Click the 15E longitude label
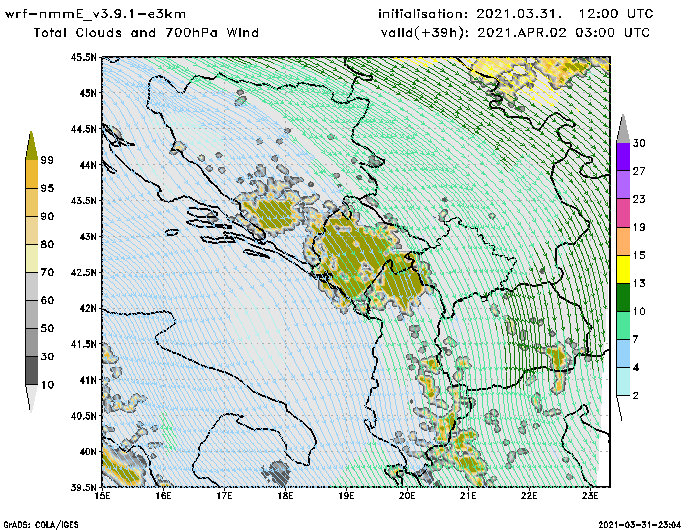700x530 pixels. click(102, 496)
